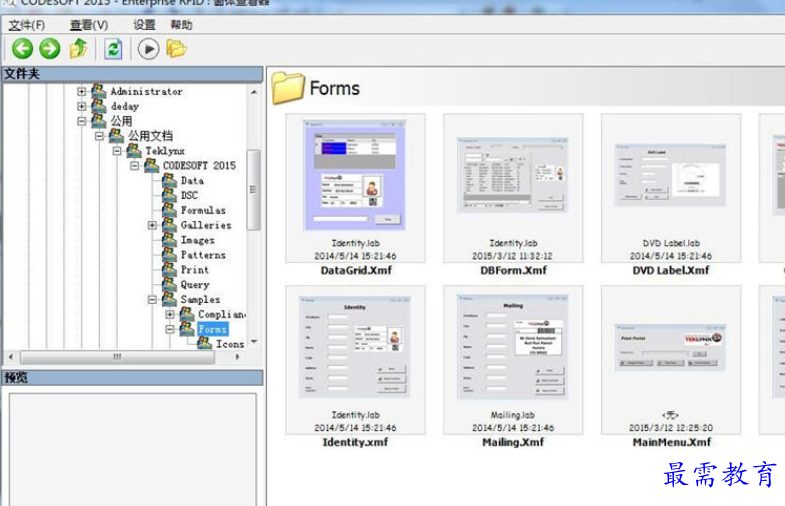Select the Images folder
Screen dimensions: 785x506
[197, 240]
